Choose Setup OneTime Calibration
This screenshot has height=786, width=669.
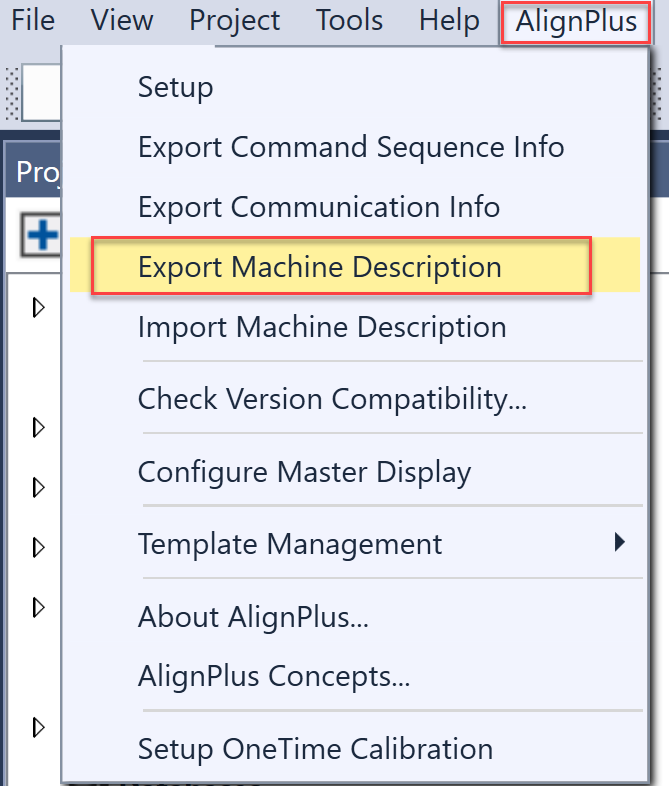(x=315, y=748)
